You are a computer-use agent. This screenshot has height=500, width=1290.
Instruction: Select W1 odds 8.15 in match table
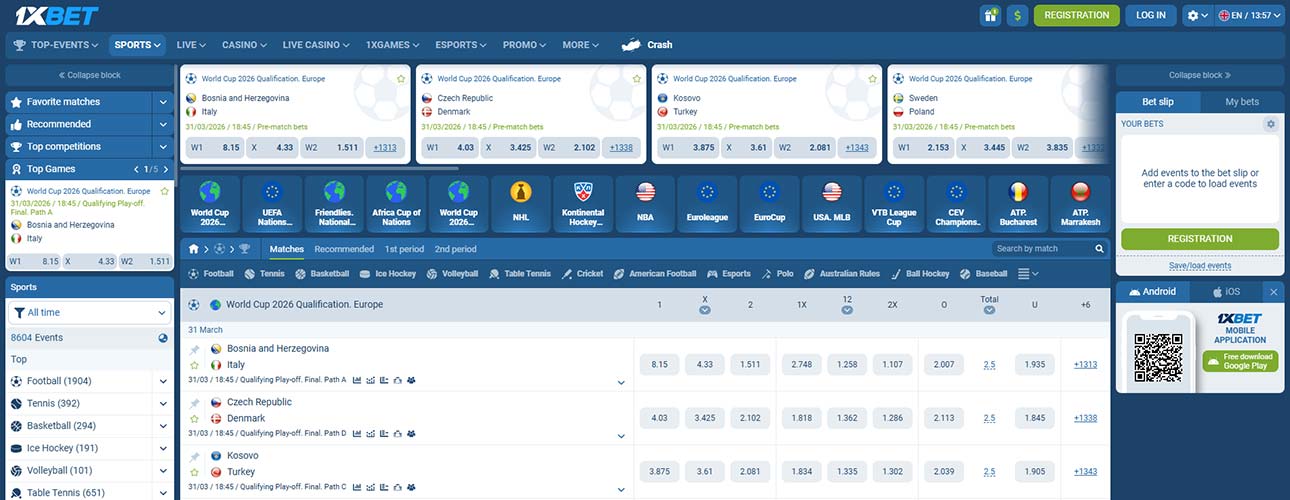click(x=659, y=364)
